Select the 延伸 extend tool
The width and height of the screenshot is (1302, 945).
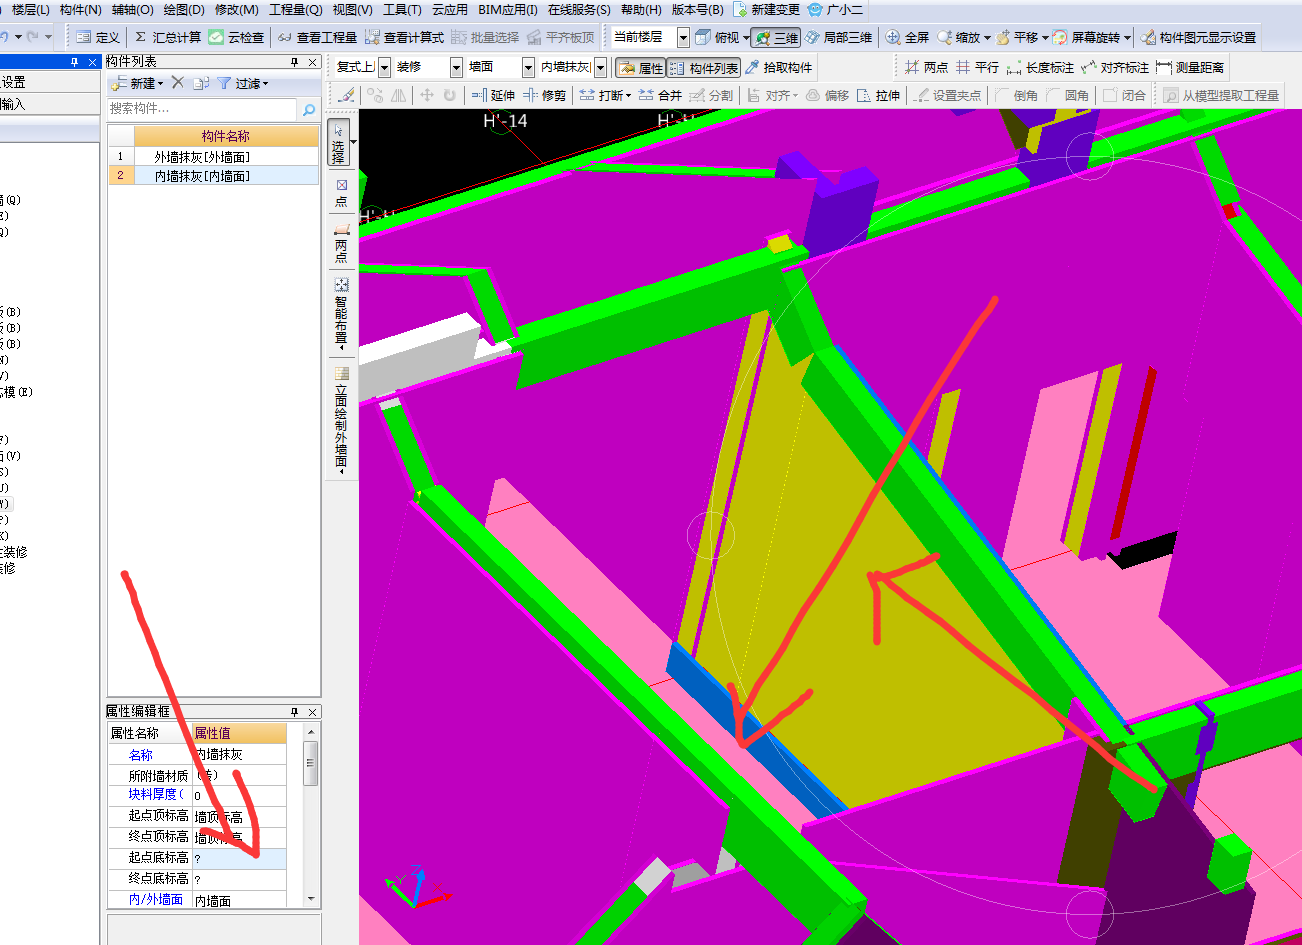(493, 95)
